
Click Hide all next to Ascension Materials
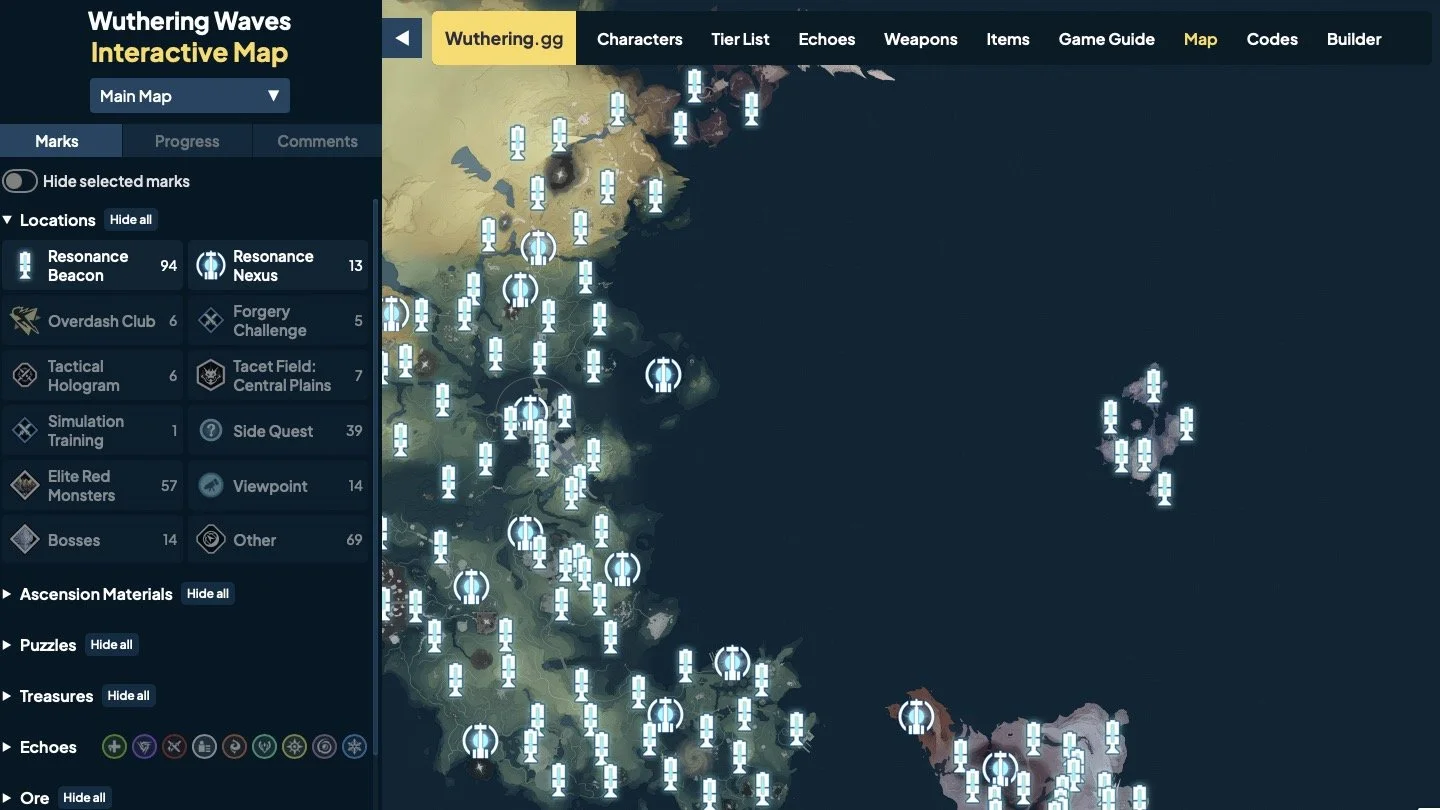point(208,594)
